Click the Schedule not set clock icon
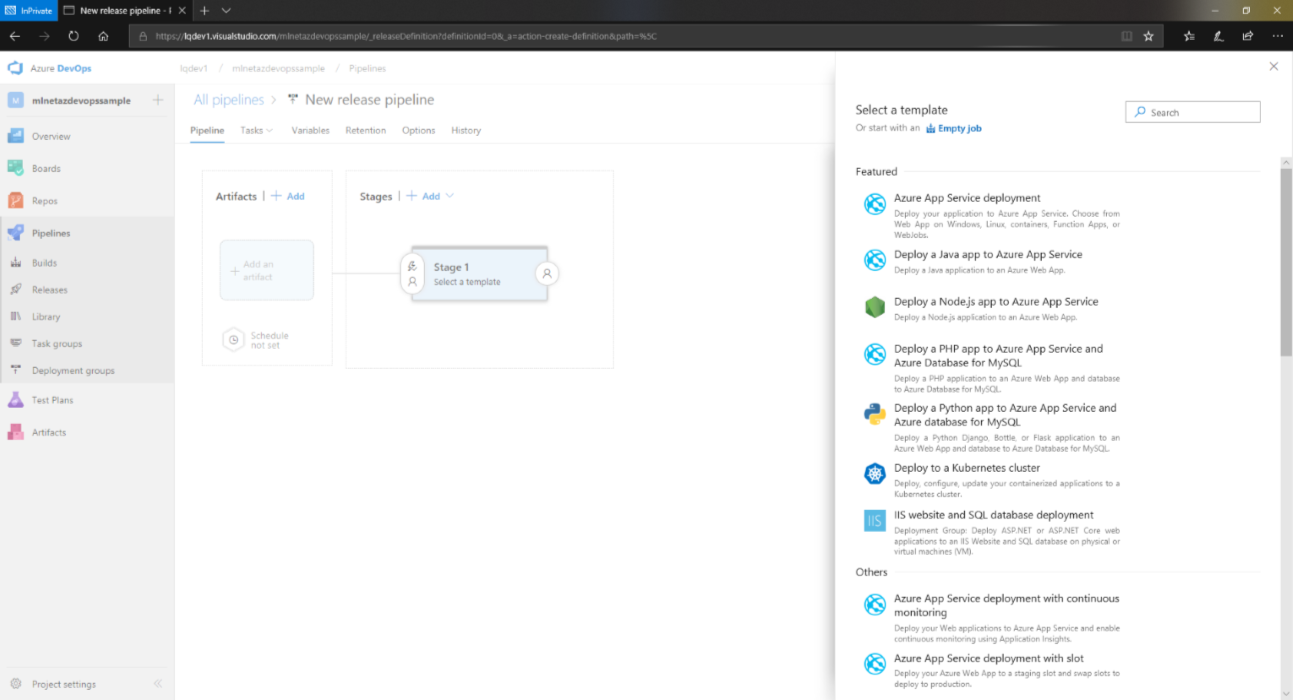The height and width of the screenshot is (700, 1293). (x=233, y=340)
